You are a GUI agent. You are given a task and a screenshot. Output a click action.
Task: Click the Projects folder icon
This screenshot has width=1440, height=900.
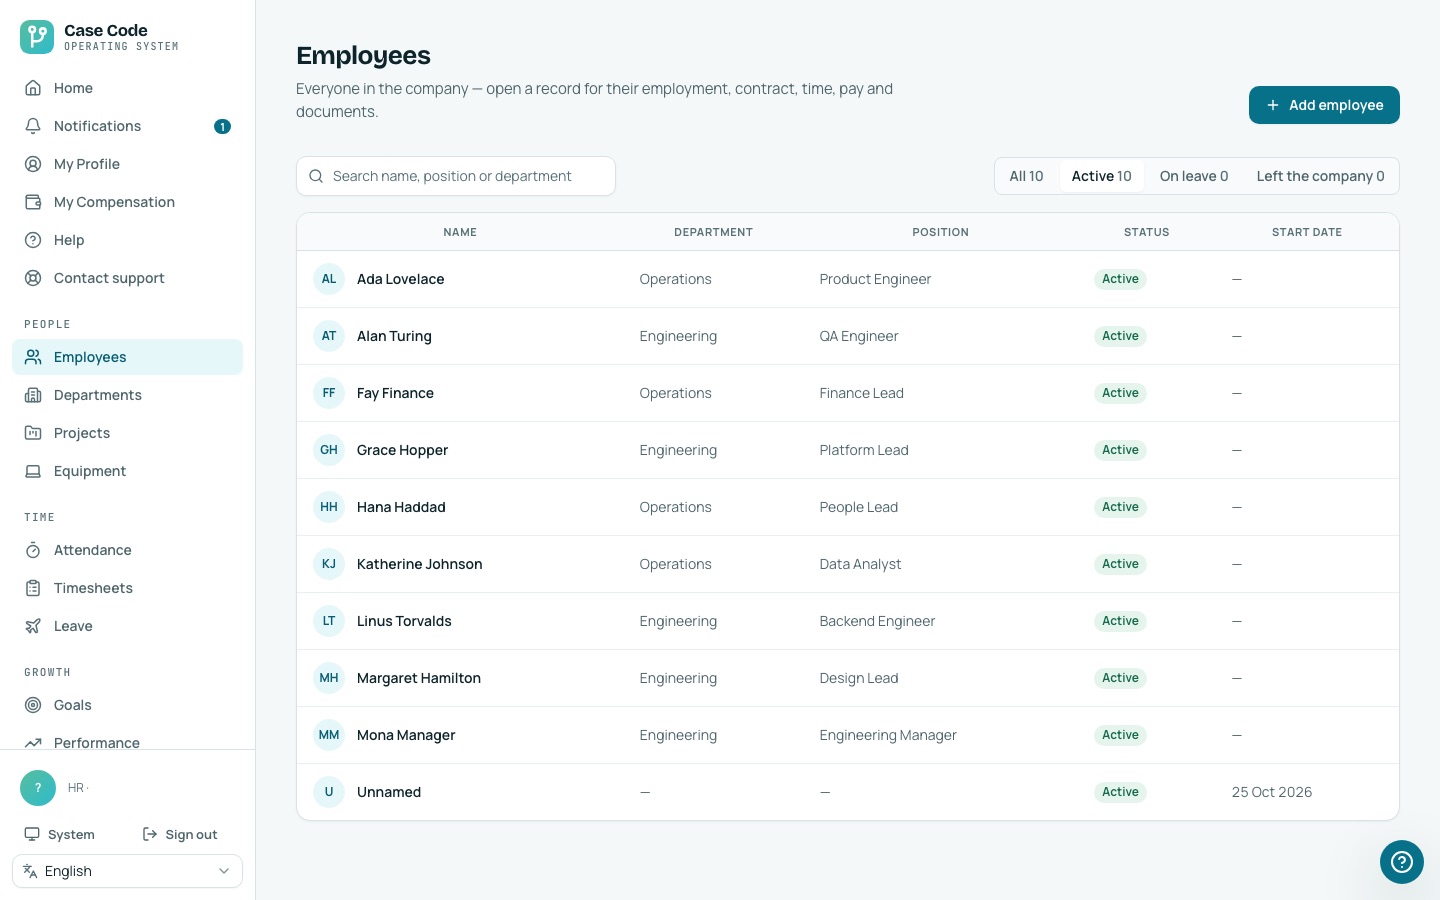(x=33, y=433)
